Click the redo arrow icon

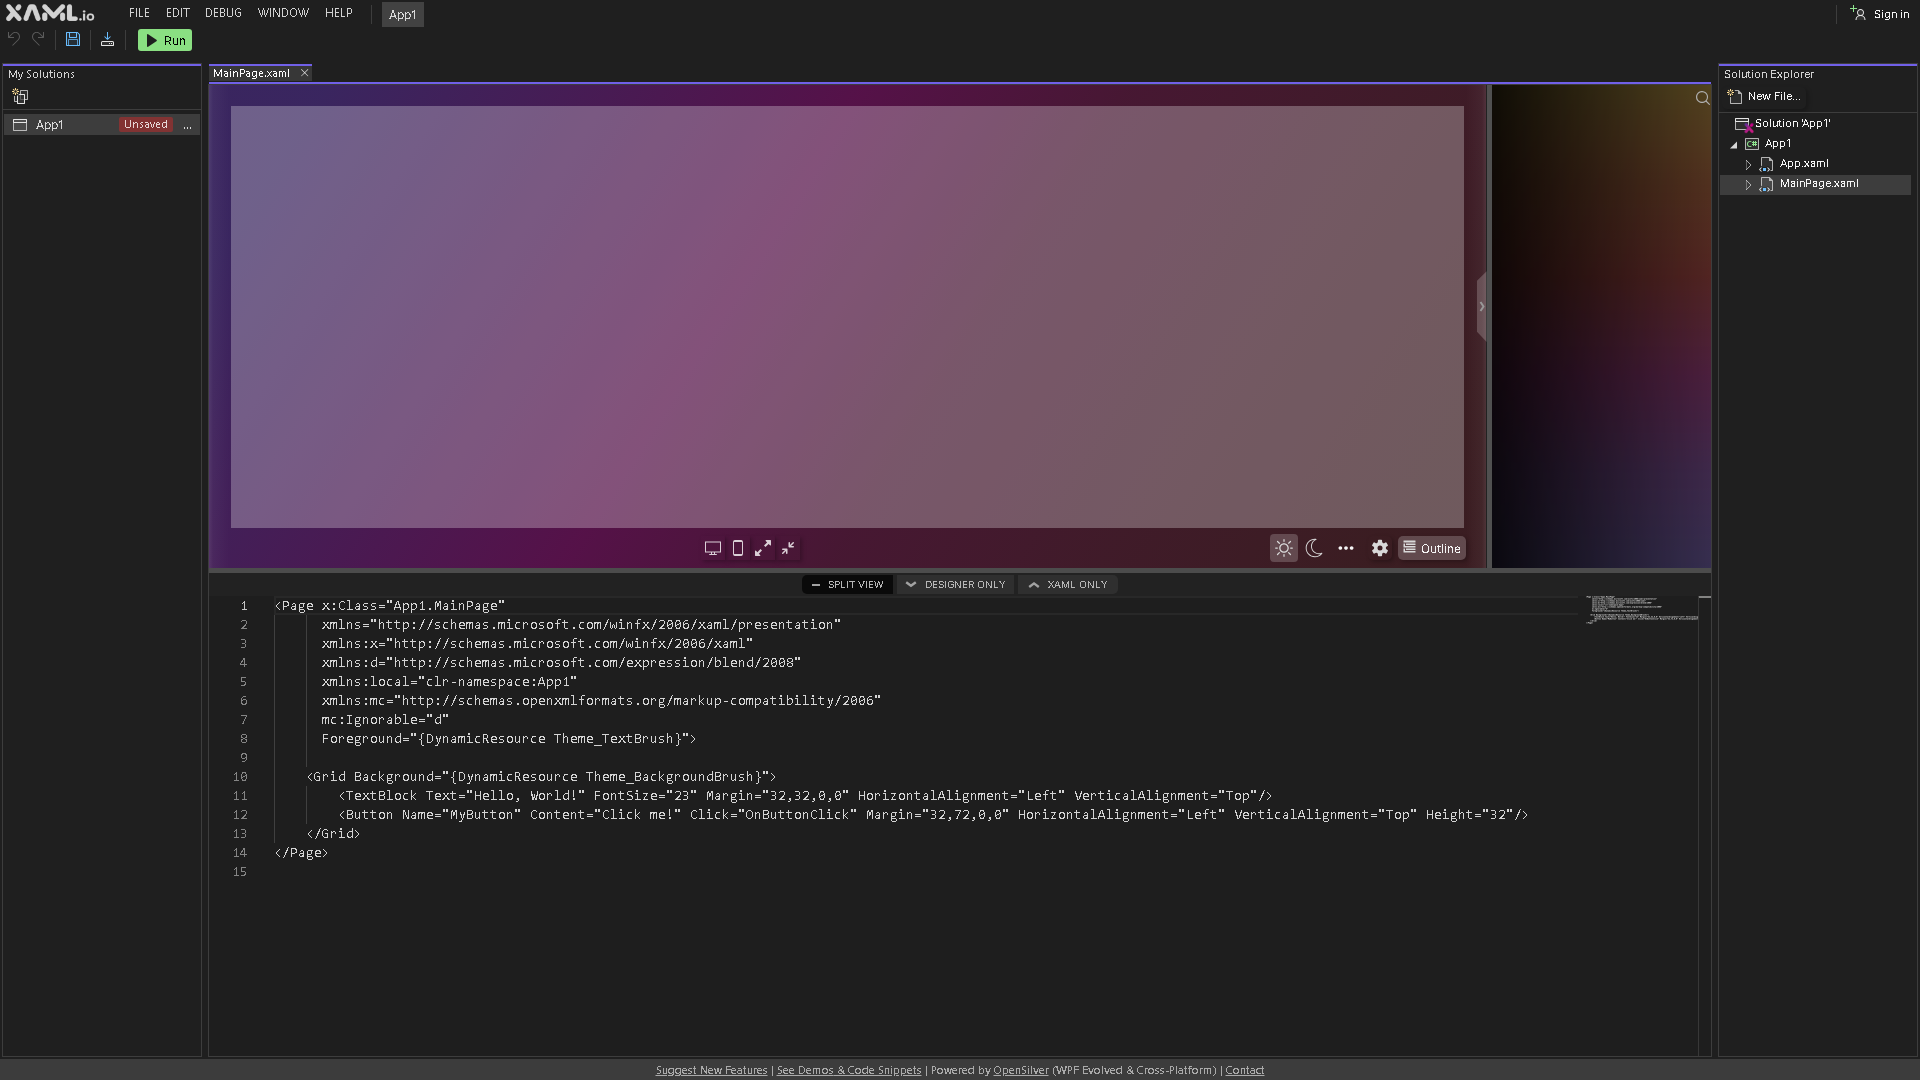(38, 40)
